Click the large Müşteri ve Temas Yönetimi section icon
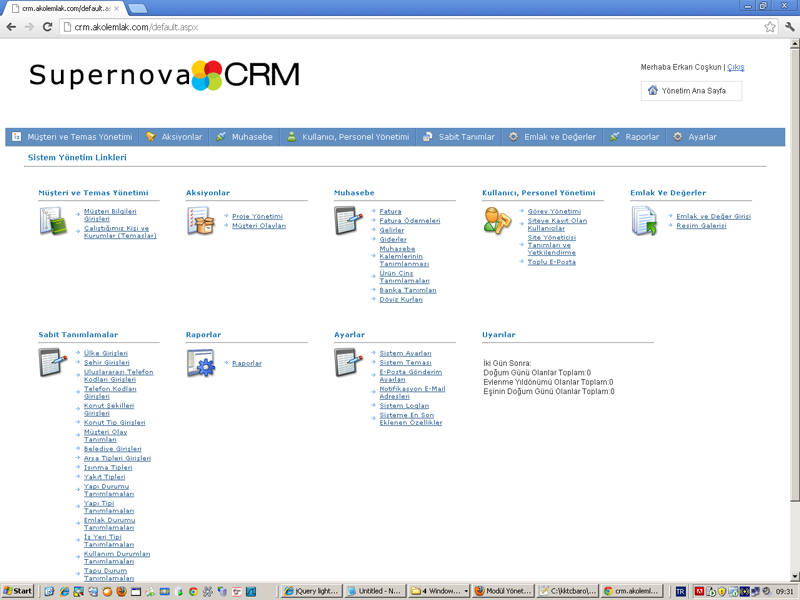The height and width of the screenshot is (600, 800). 53,221
